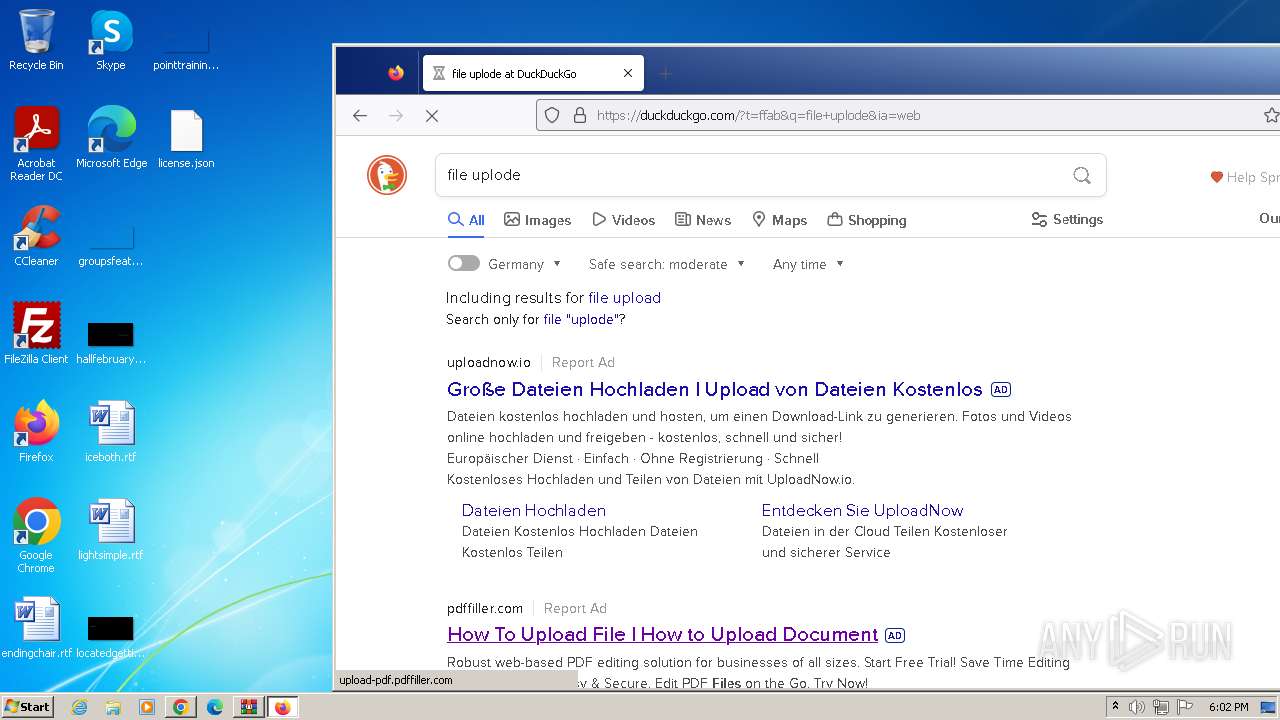Click the search magnifier icon
The width and height of the screenshot is (1280, 720).
1082,175
